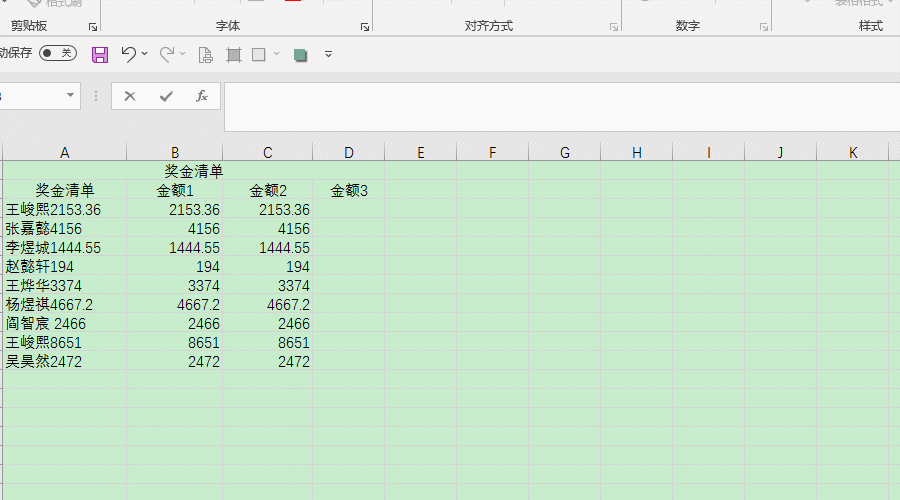
Task: Open print preview and print
Action: coord(205,55)
